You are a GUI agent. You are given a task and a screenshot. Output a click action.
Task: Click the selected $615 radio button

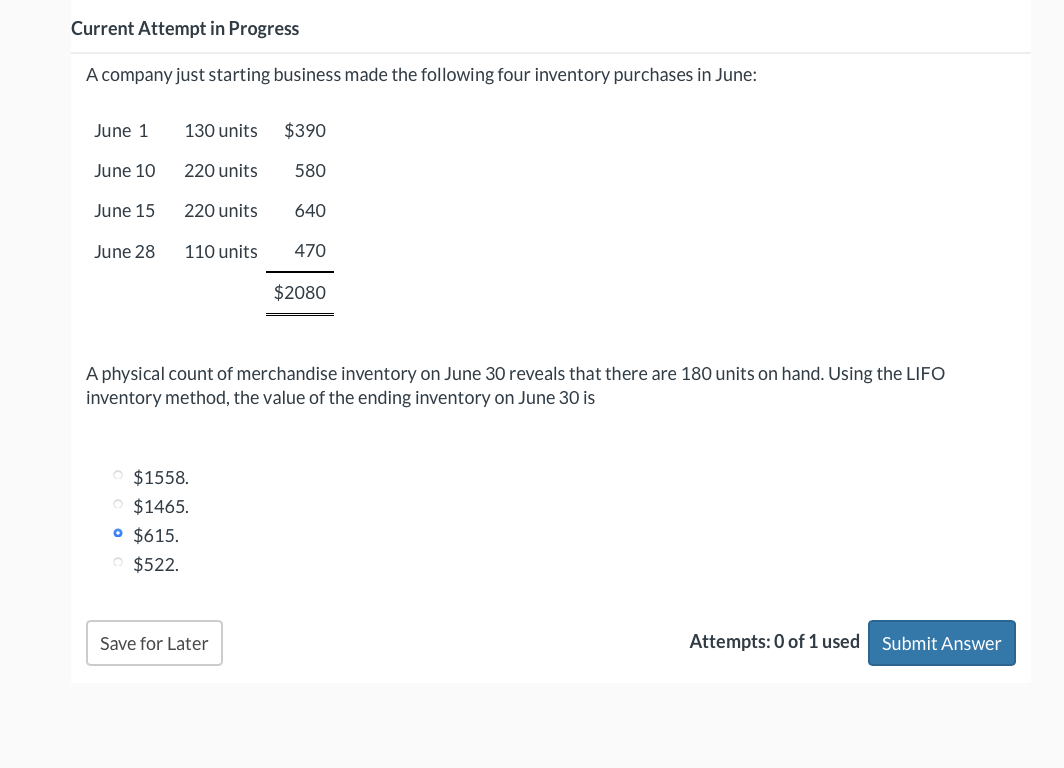click(x=119, y=534)
